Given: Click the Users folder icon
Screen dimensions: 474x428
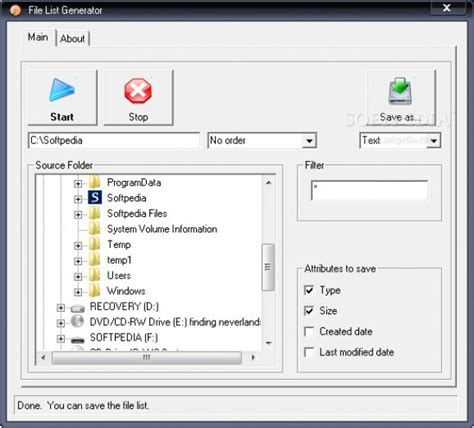Looking at the screenshot, I should coord(95,275).
